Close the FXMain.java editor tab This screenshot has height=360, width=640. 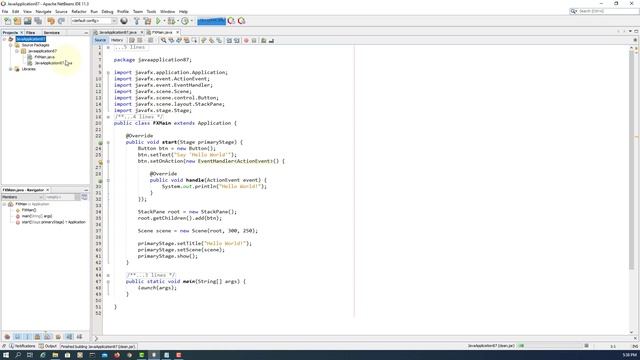(177, 32)
